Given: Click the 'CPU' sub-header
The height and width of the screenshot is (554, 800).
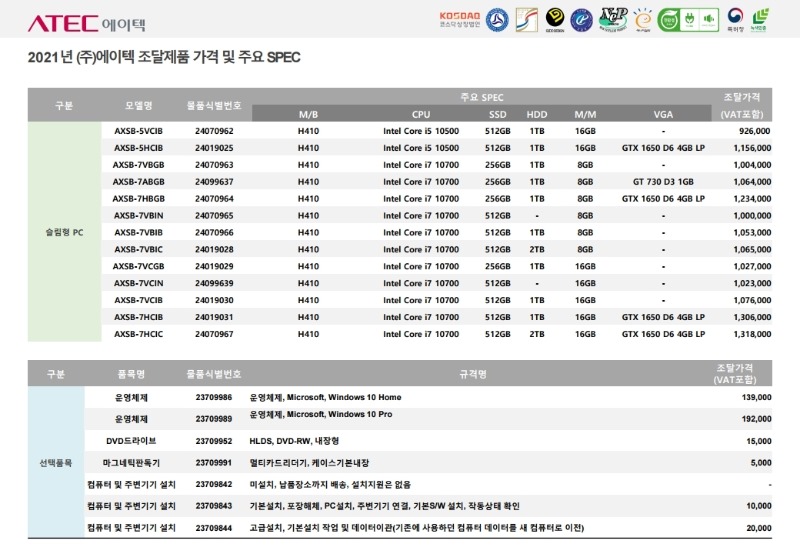Looking at the screenshot, I should click(x=421, y=114).
